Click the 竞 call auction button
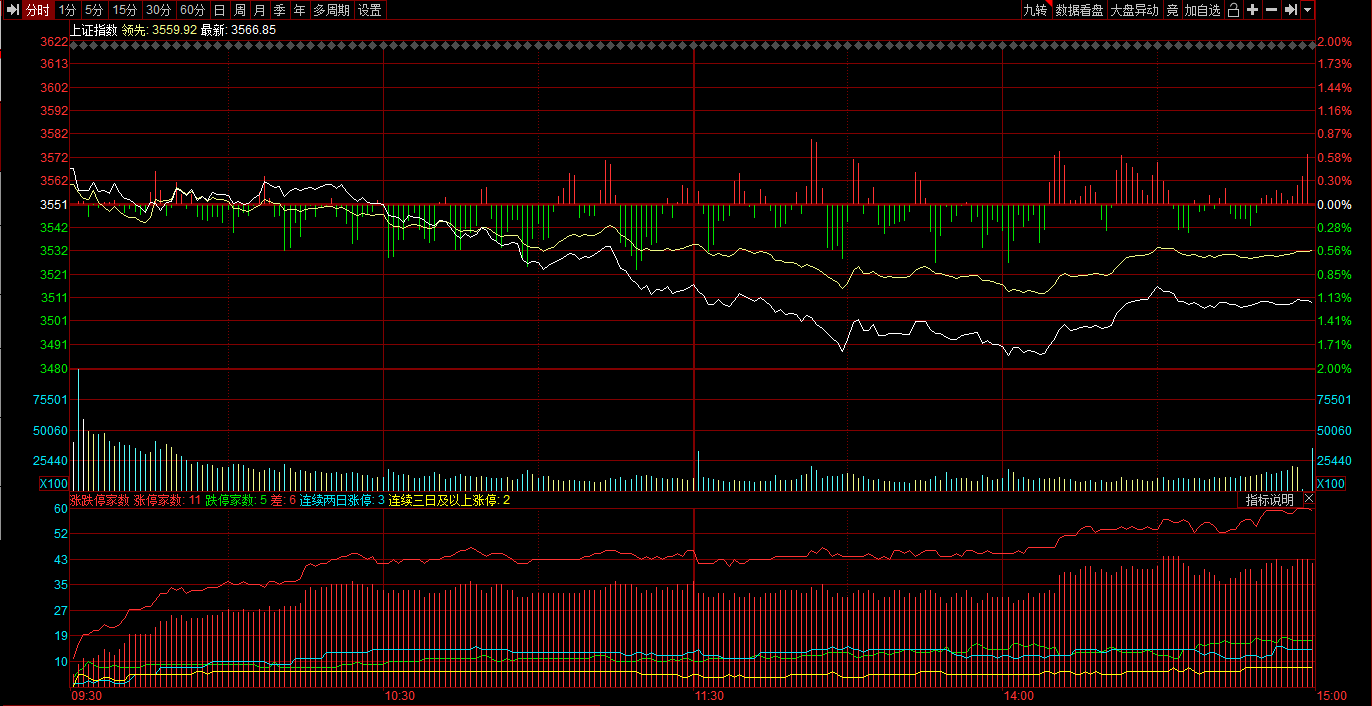Image resolution: width=1372 pixels, height=706 pixels. click(x=1172, y=10)
